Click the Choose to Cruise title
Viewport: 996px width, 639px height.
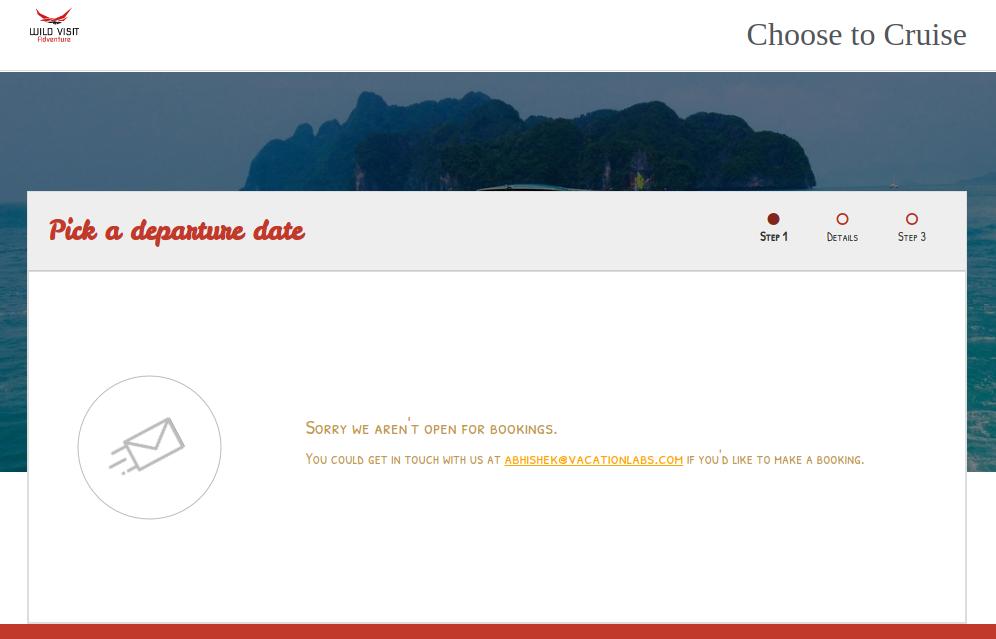[x=856, y=35]
